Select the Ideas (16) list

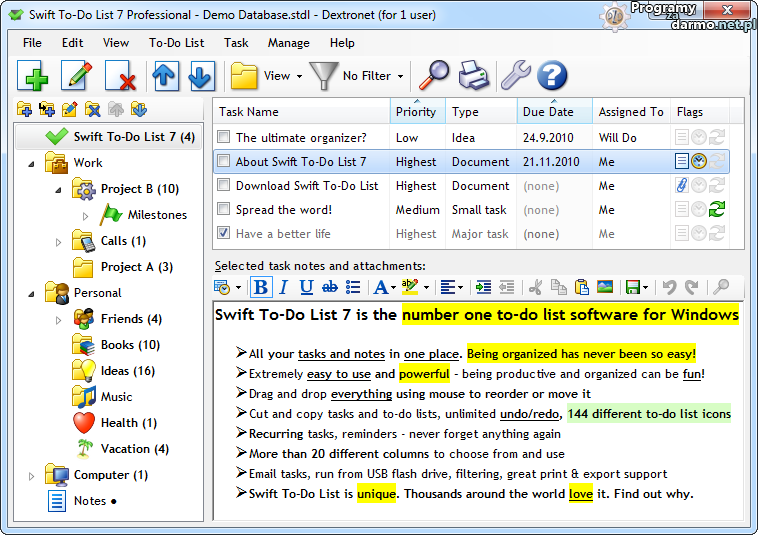[x=127, y=371]
